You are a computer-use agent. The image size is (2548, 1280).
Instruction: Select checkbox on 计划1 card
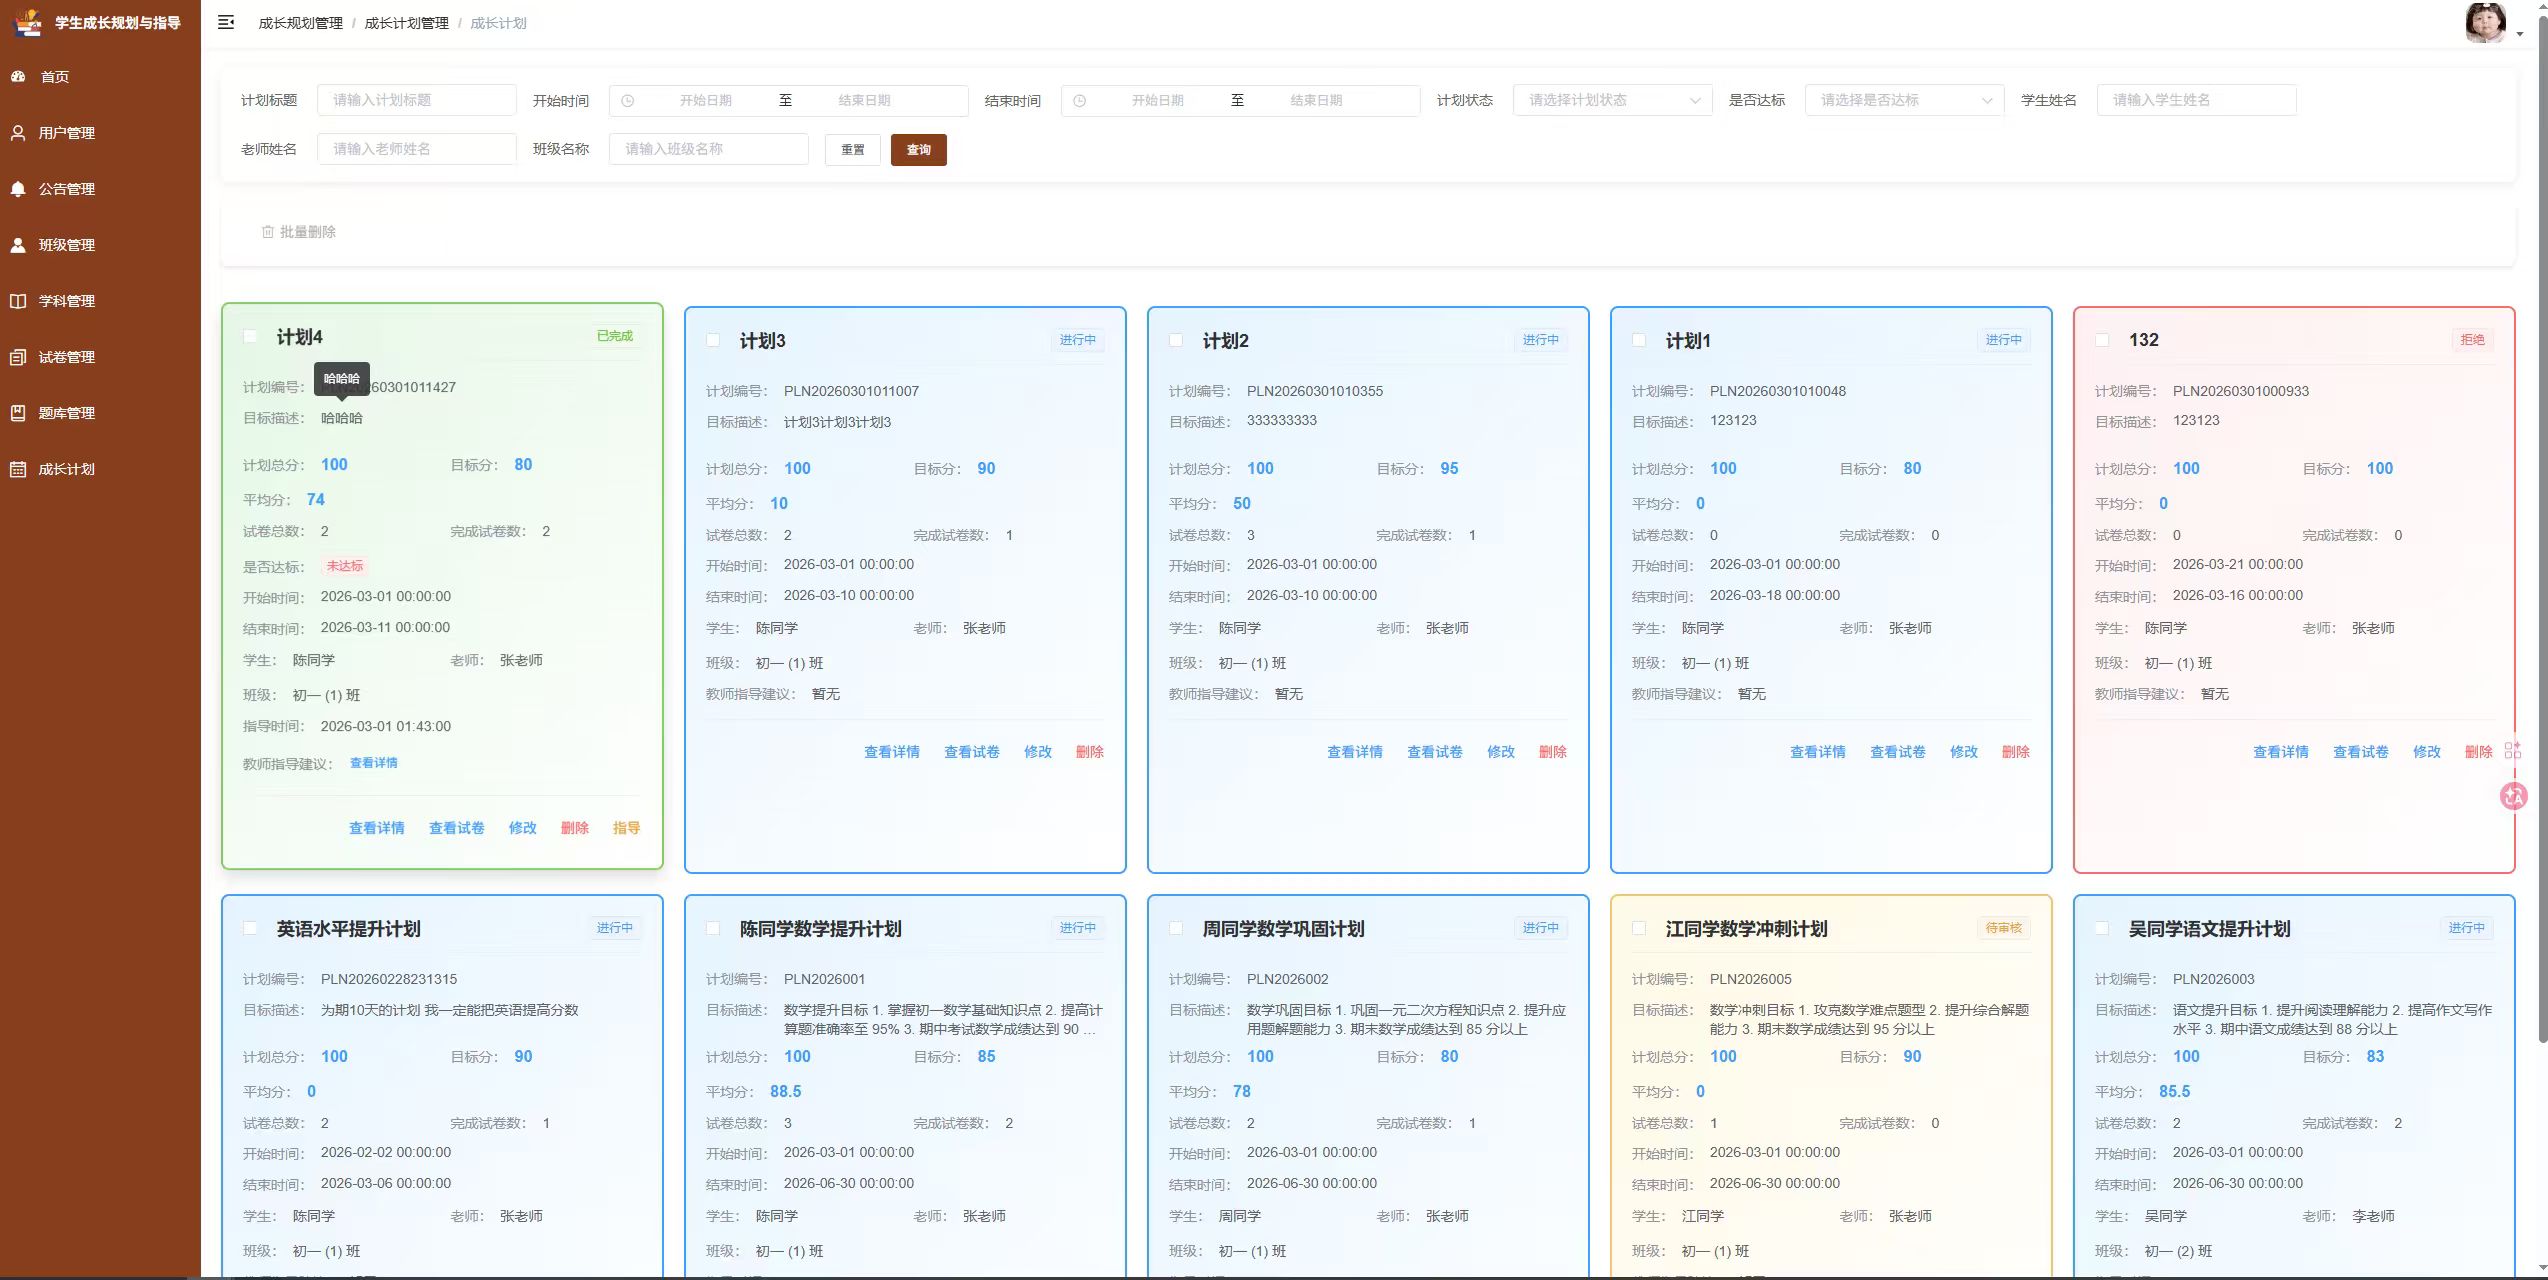1639,341
